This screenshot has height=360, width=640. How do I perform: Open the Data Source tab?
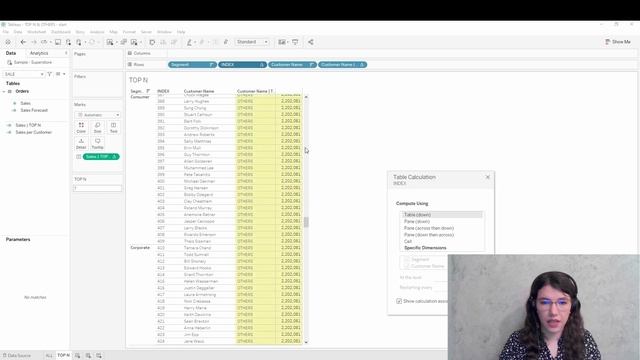click(17, 356)
